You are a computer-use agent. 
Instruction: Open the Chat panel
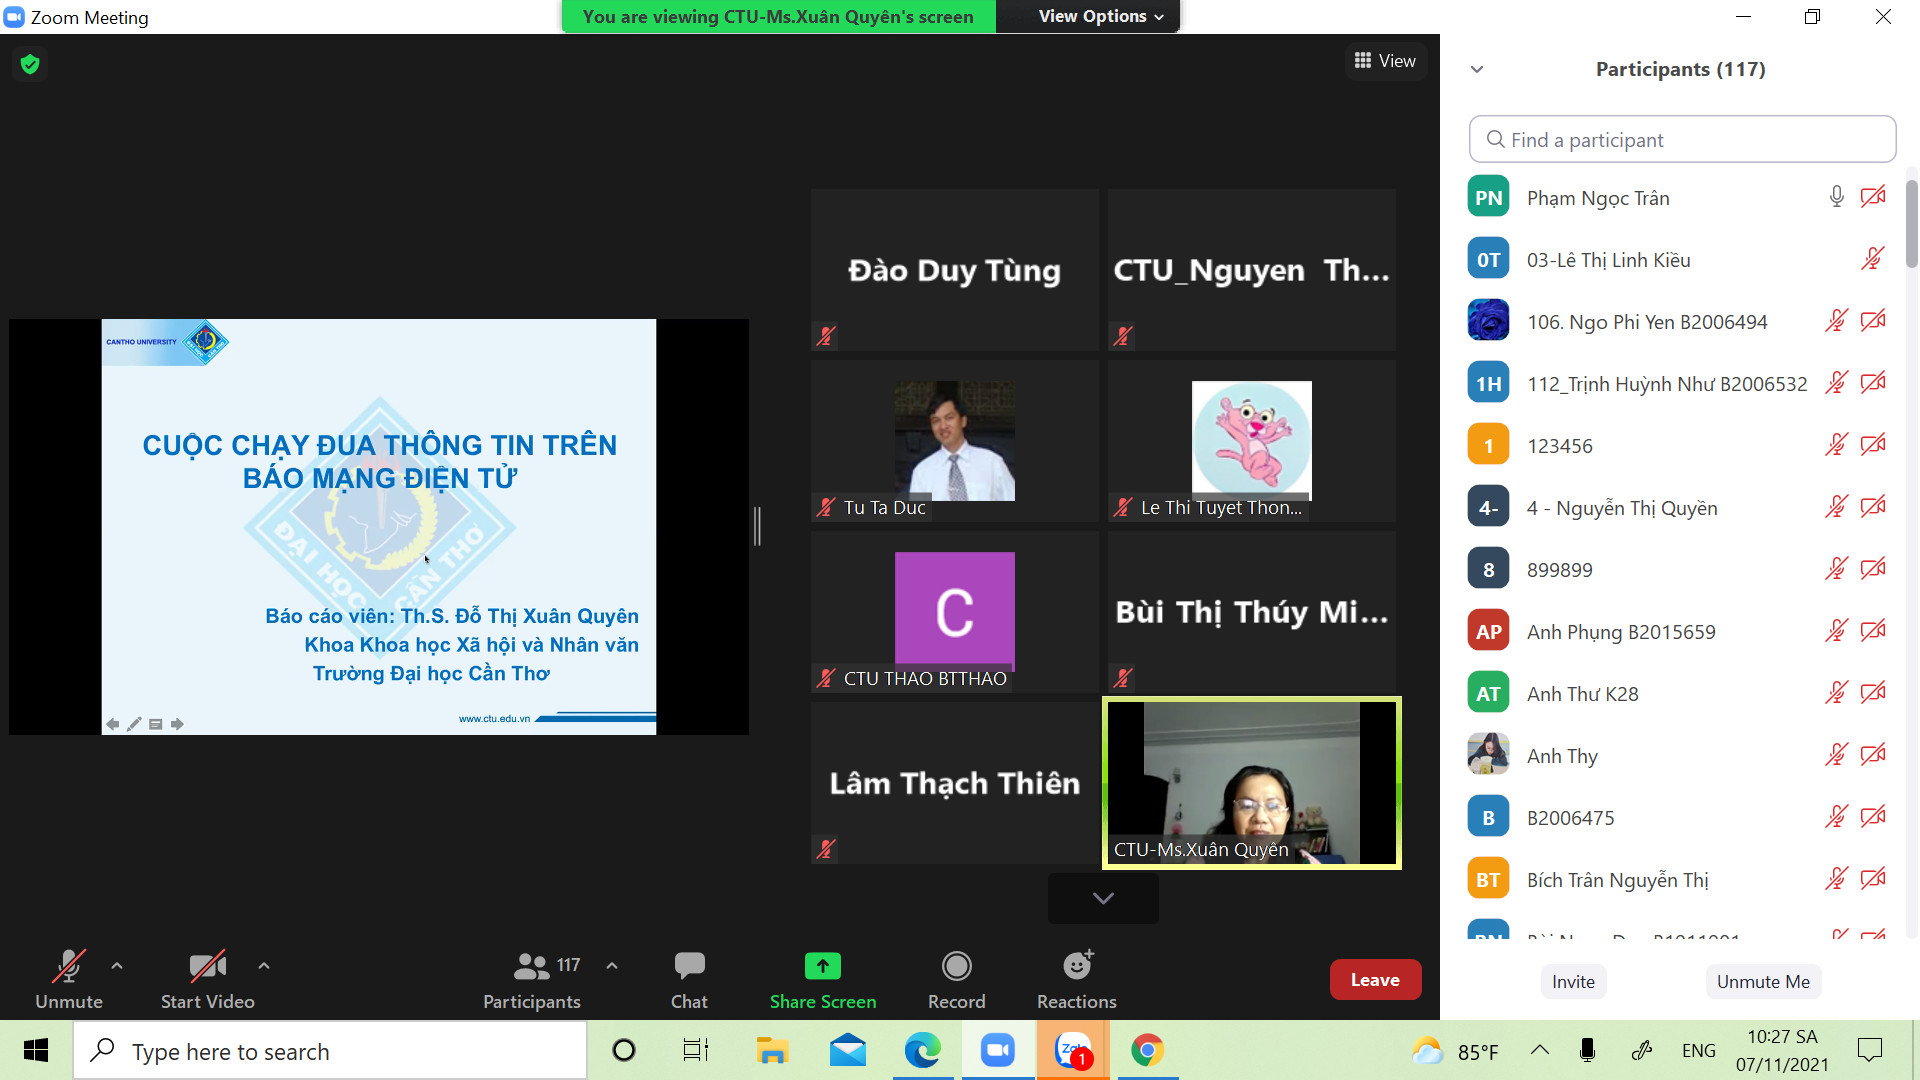(x=689, y=966)
